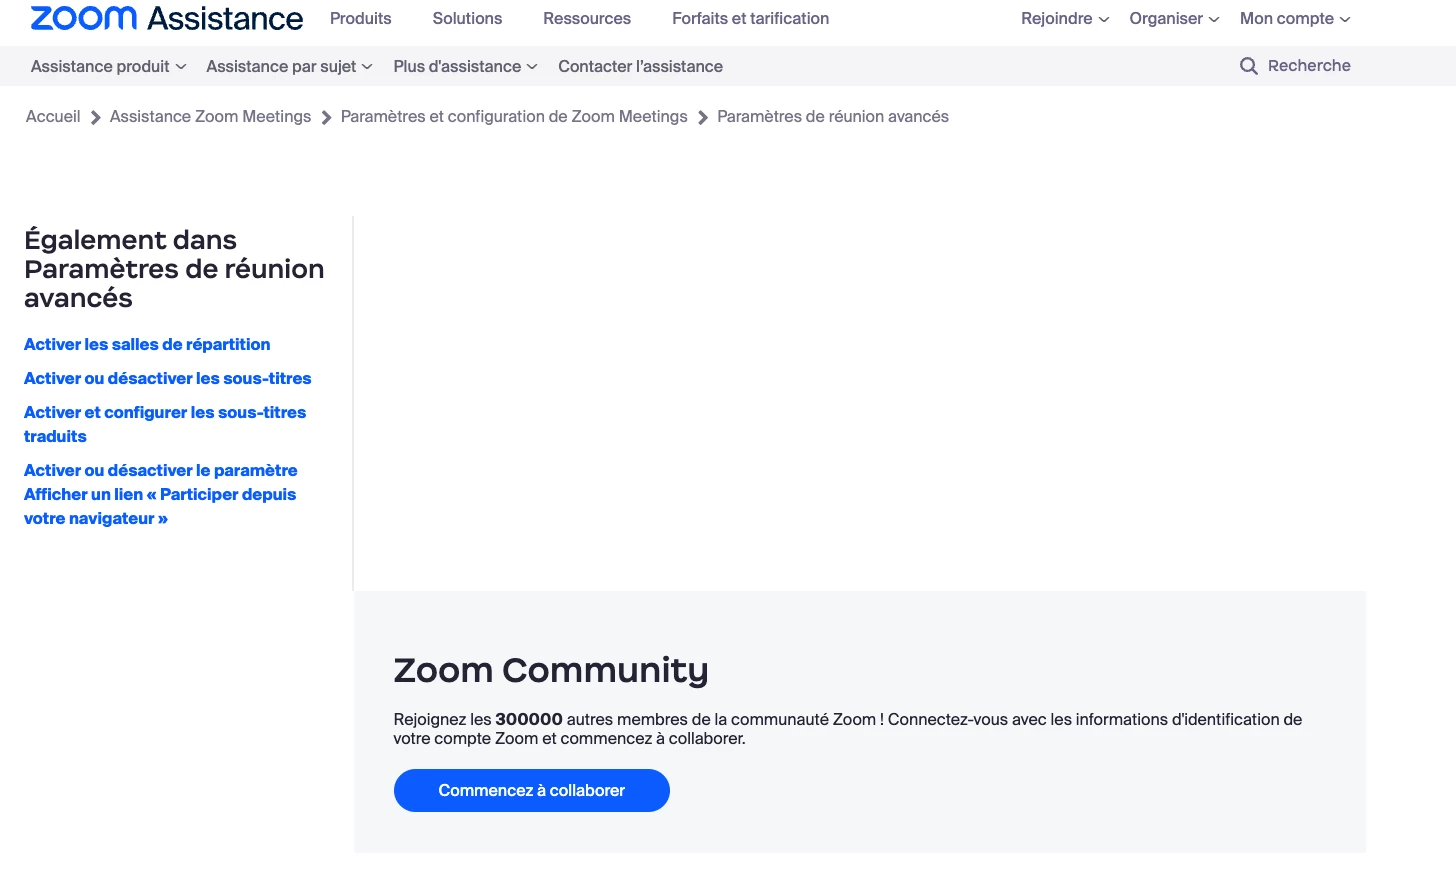
Task: Click the Zoom Community heading
Action: click(551, 670)
